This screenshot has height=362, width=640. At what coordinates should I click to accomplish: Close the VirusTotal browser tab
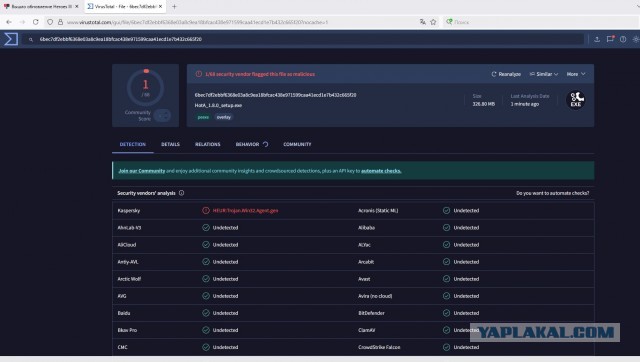click(160, 7)
